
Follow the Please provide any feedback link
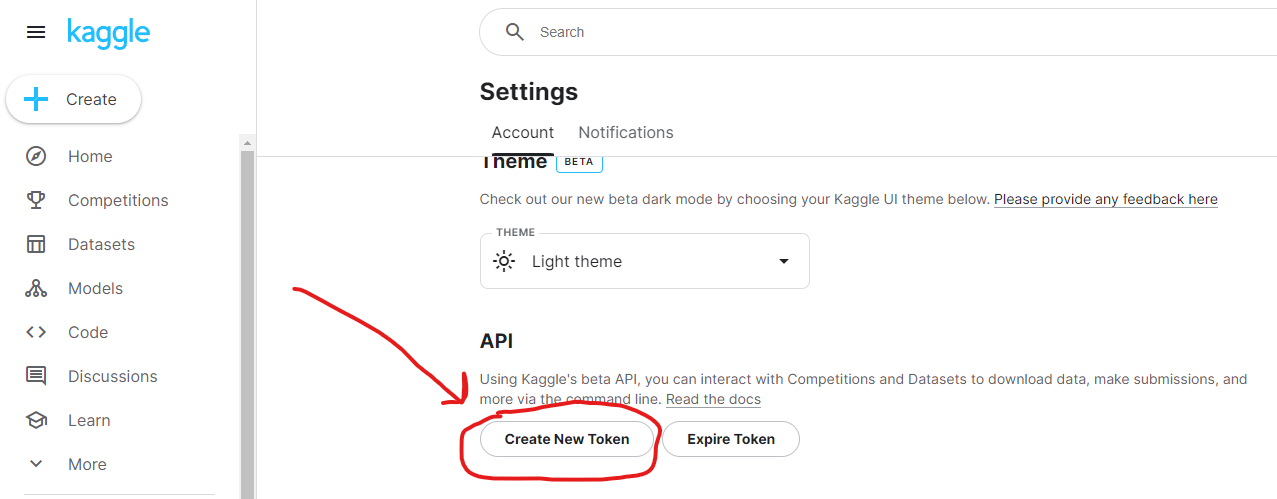coord(1105,199)
